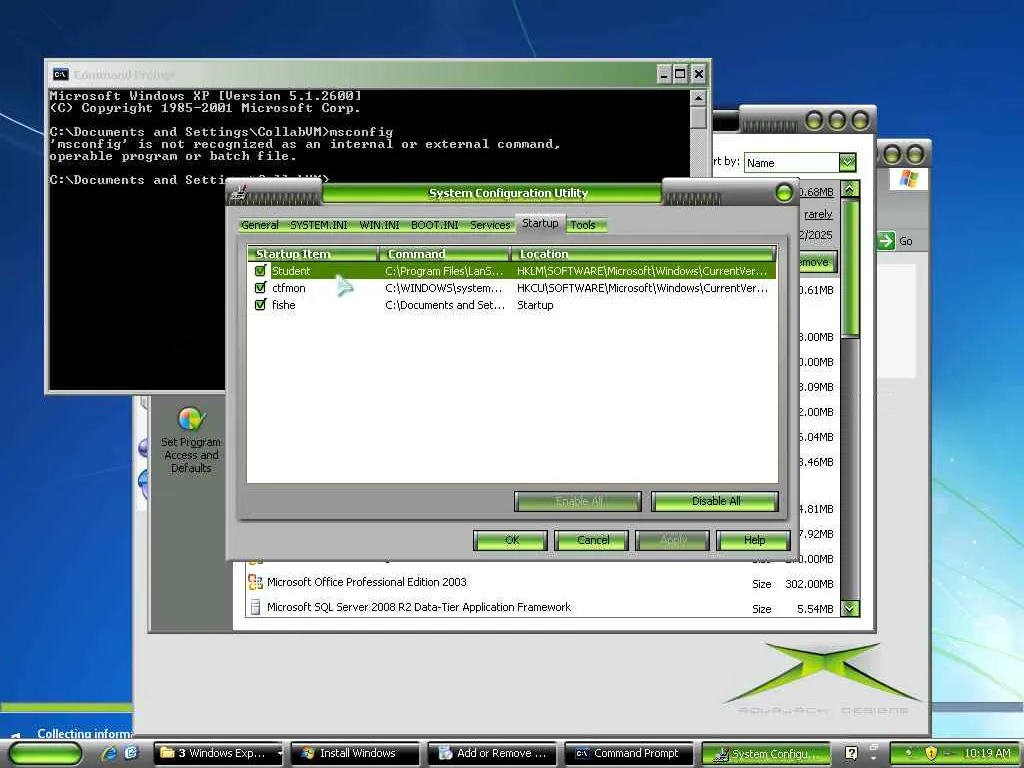The height and width of the screenshot is (768, 1024).
Task: Click the Command Prompt title bar icon
Action: [x=60, y=74]
